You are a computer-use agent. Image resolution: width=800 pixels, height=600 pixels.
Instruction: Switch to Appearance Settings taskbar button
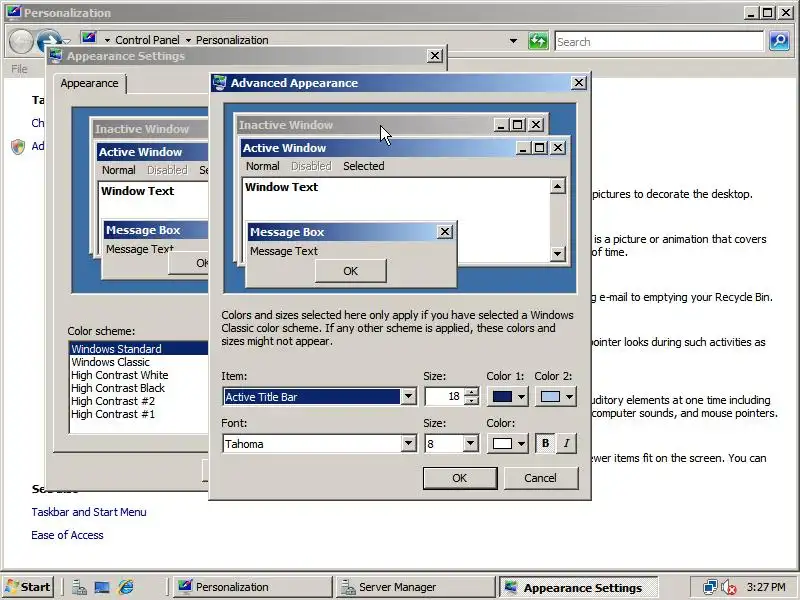click(578, 587)
